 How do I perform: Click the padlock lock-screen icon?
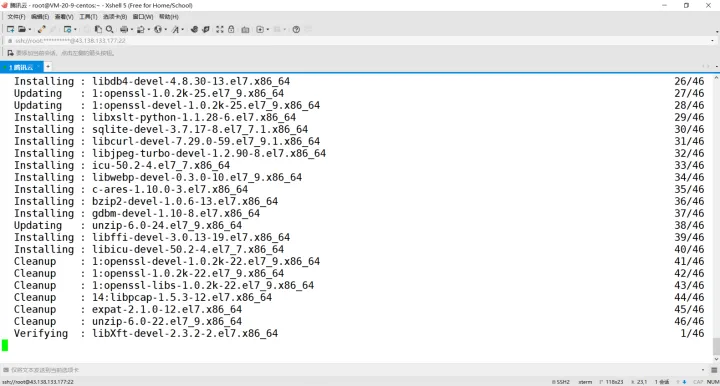click(x=231, y=29)
